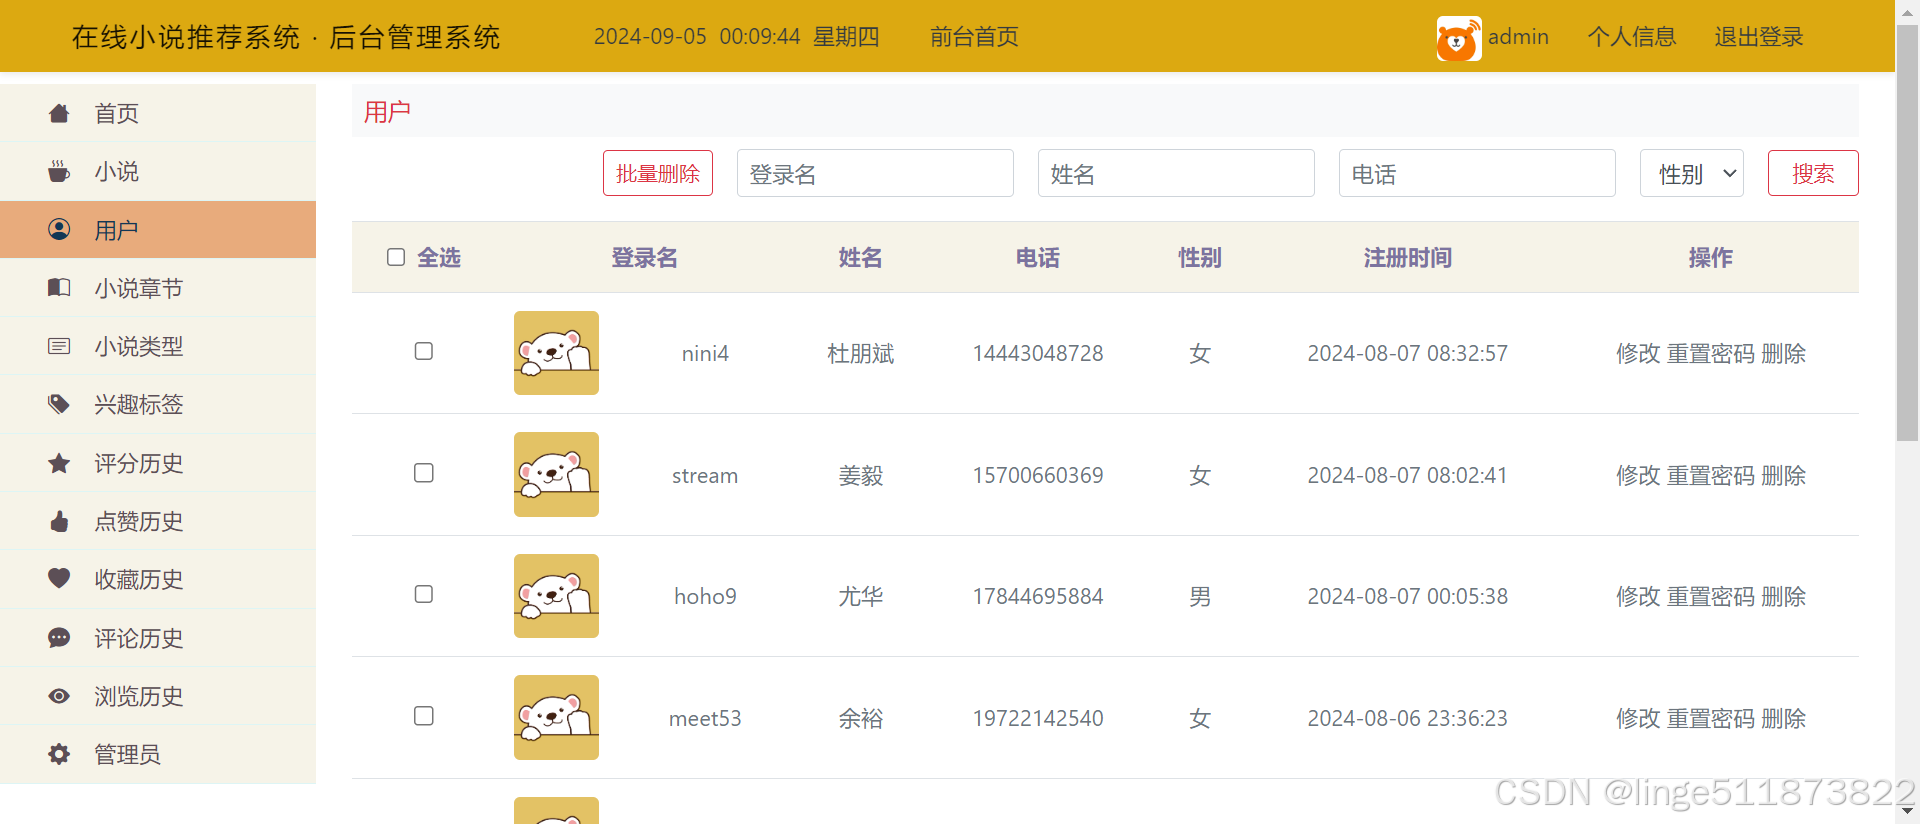Open 收藏历史 in the sidebar
The height and width of the screenshot is (824, 1920).
pyautogui.click(x=158, y=579)
